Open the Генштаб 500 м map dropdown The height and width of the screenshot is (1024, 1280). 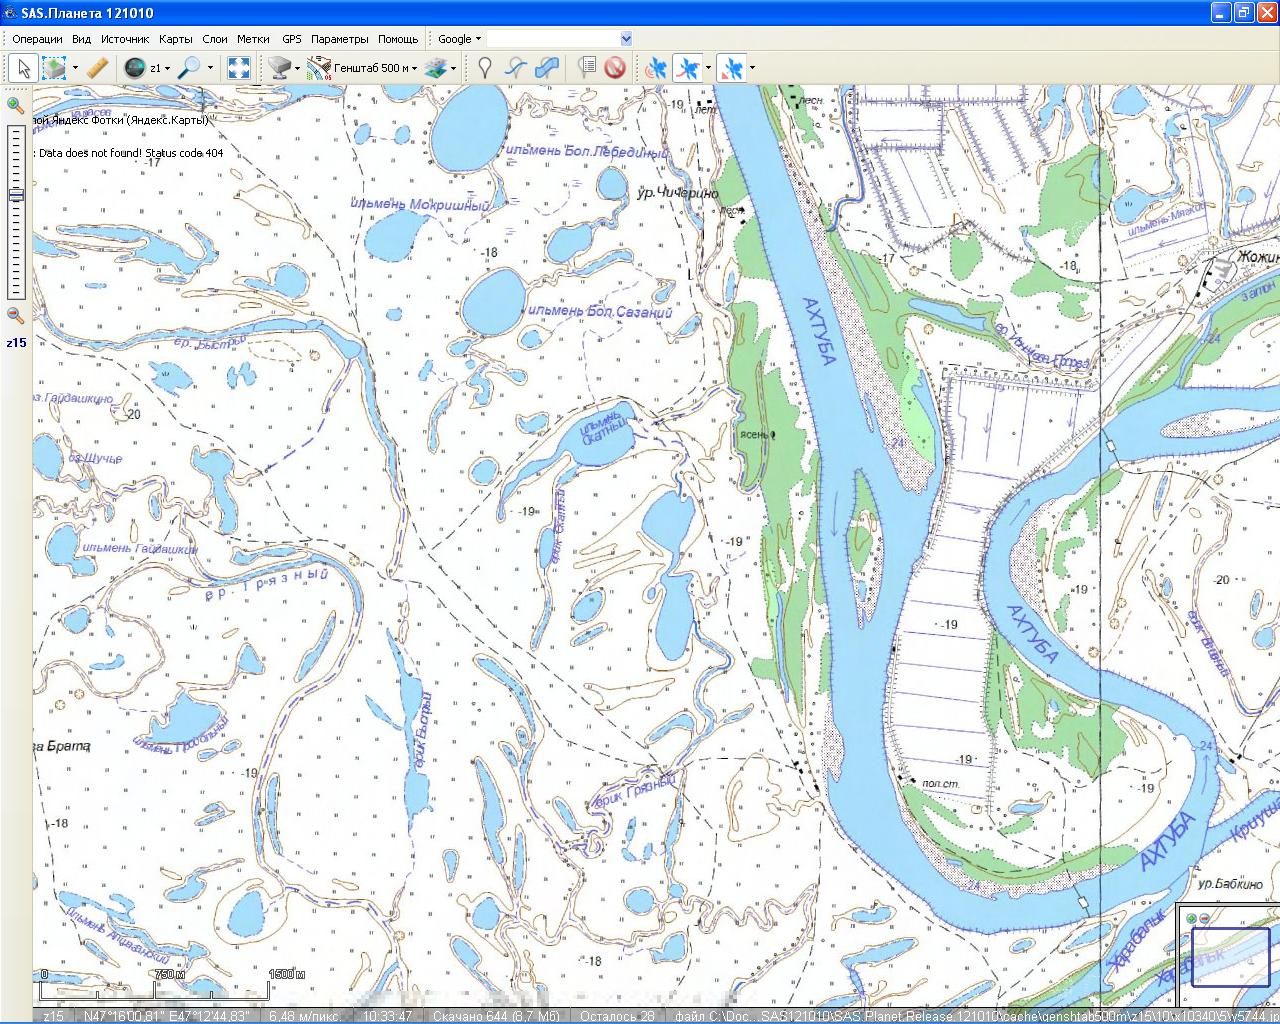click(370, 68)
